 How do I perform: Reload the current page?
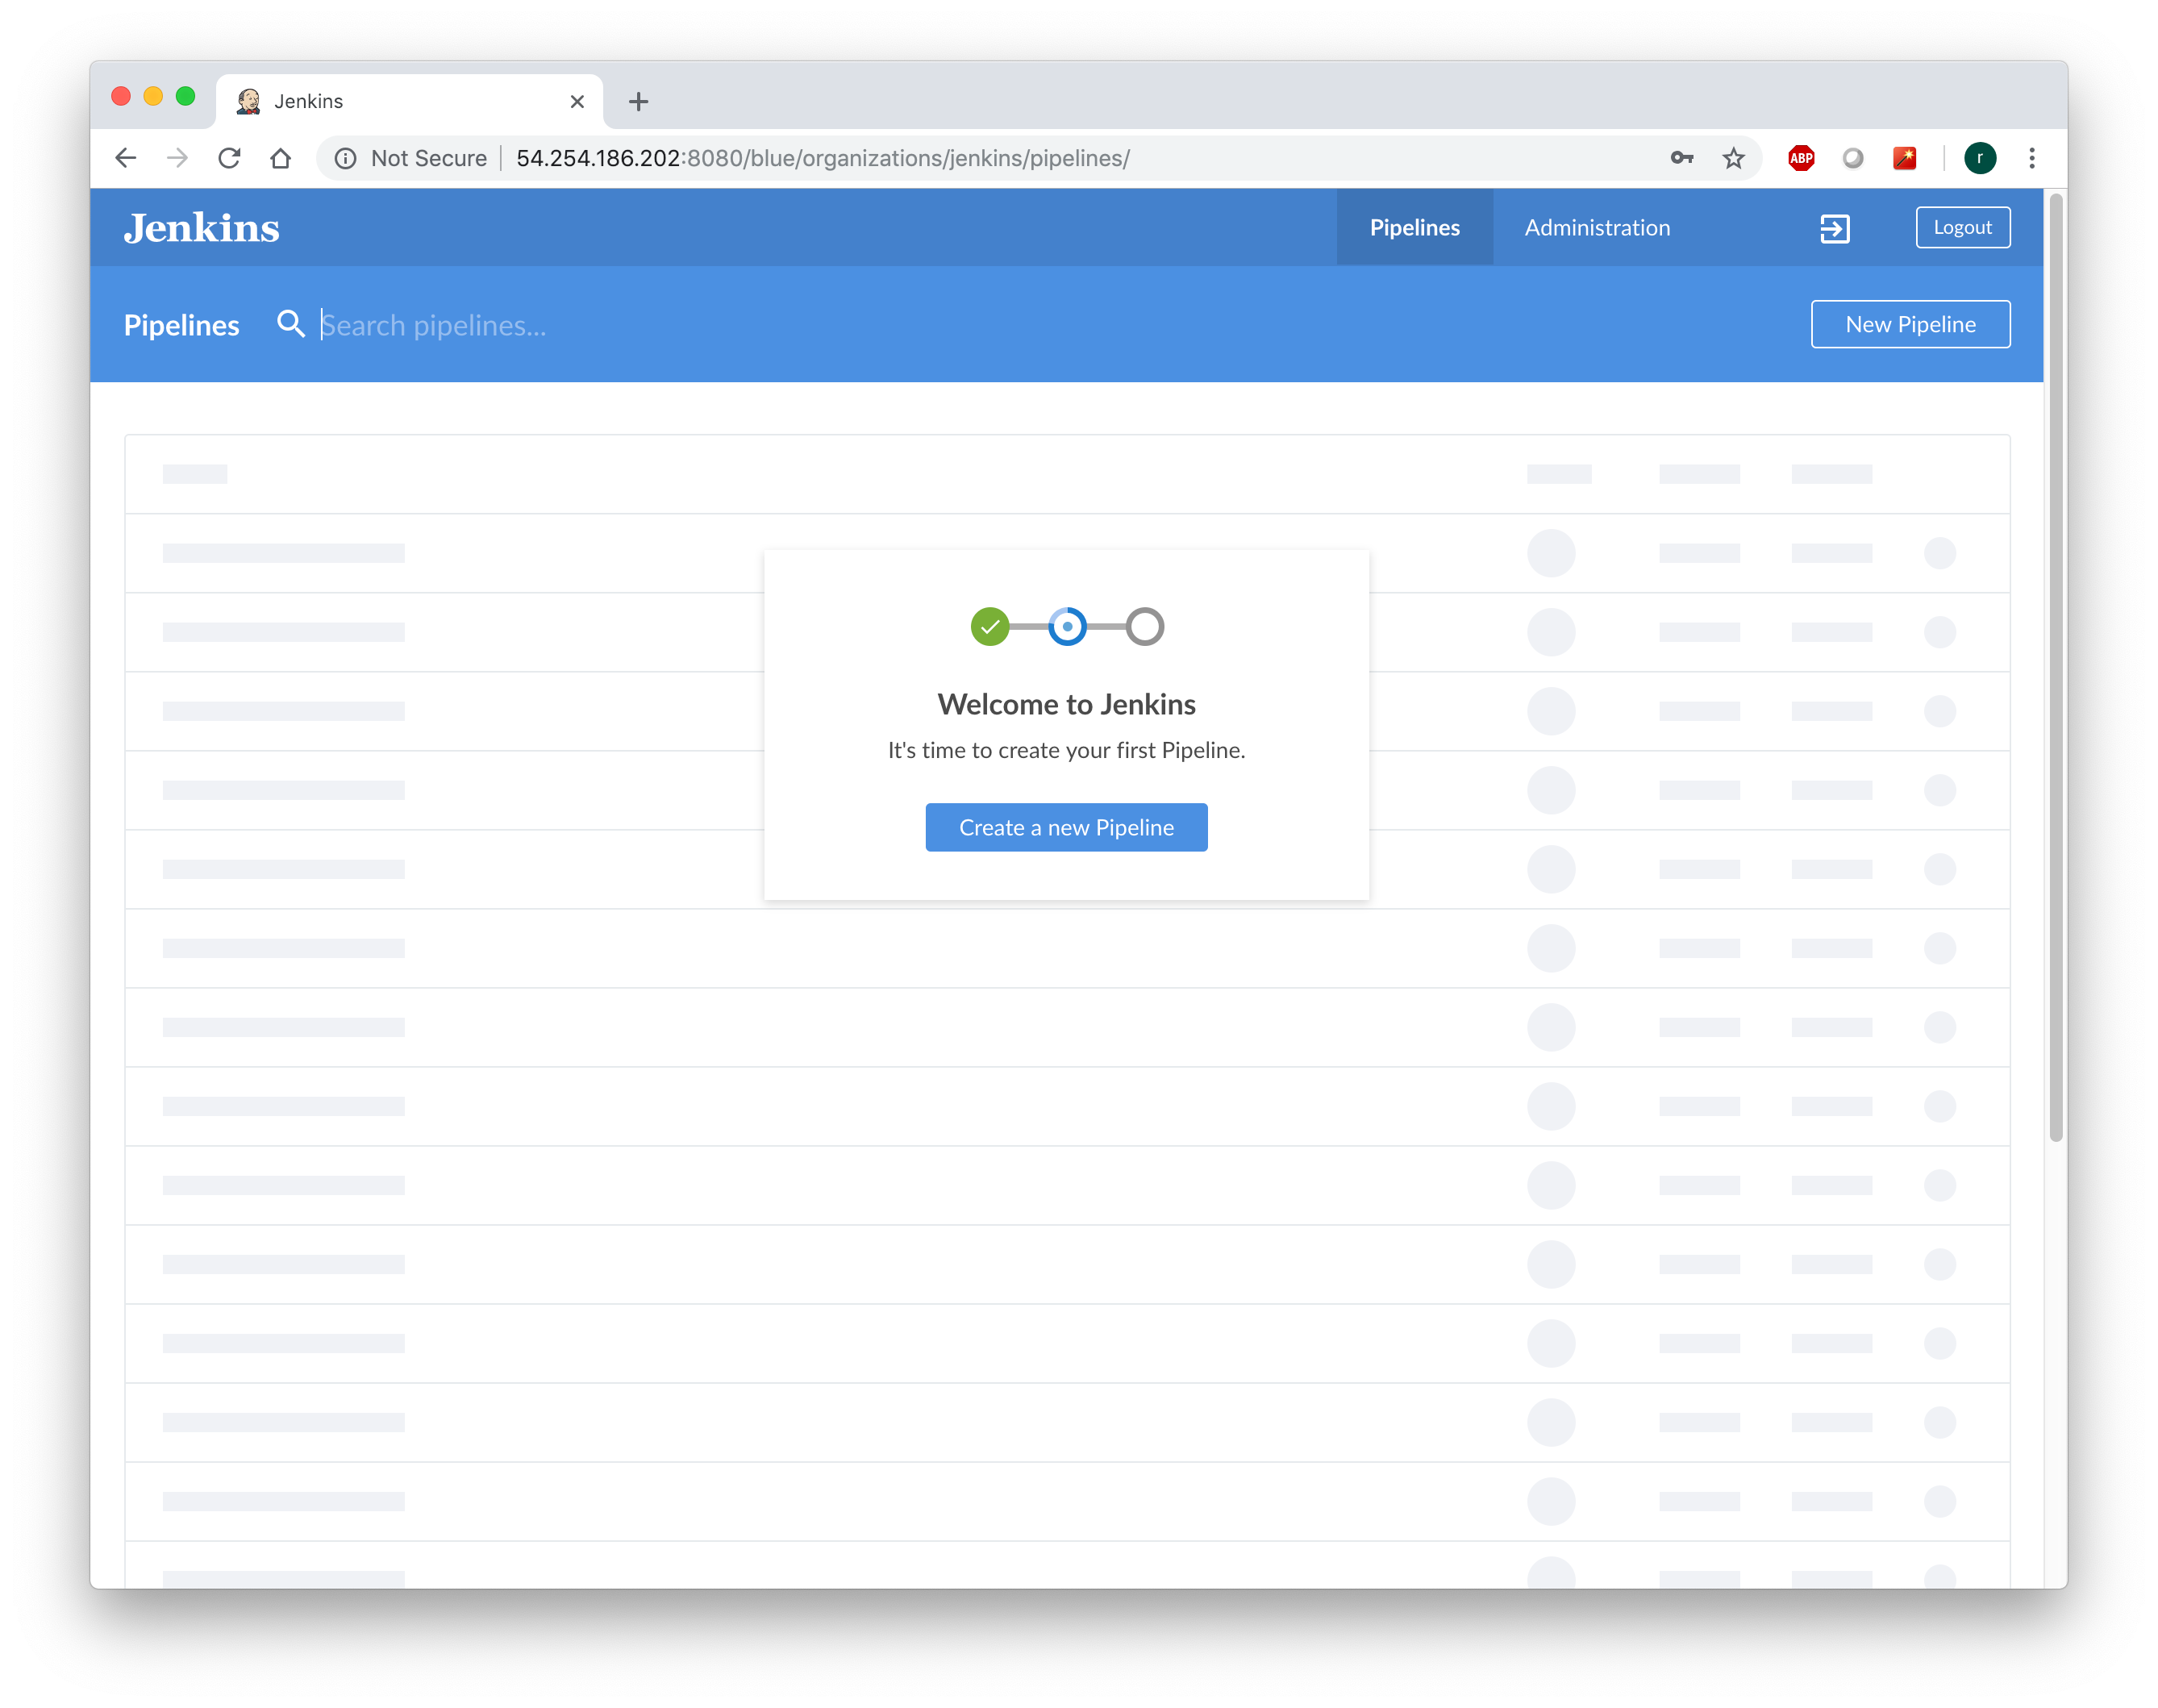coord(229,158)
